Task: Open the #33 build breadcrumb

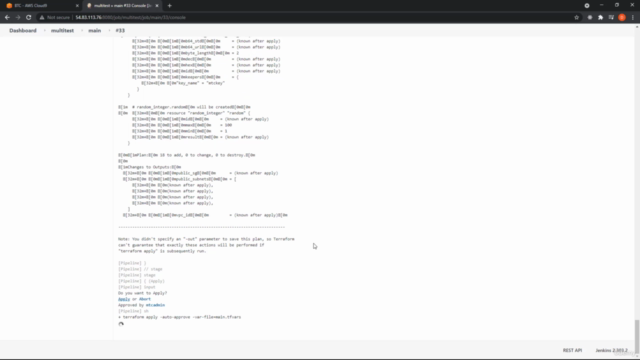Action: coord(120,31)
